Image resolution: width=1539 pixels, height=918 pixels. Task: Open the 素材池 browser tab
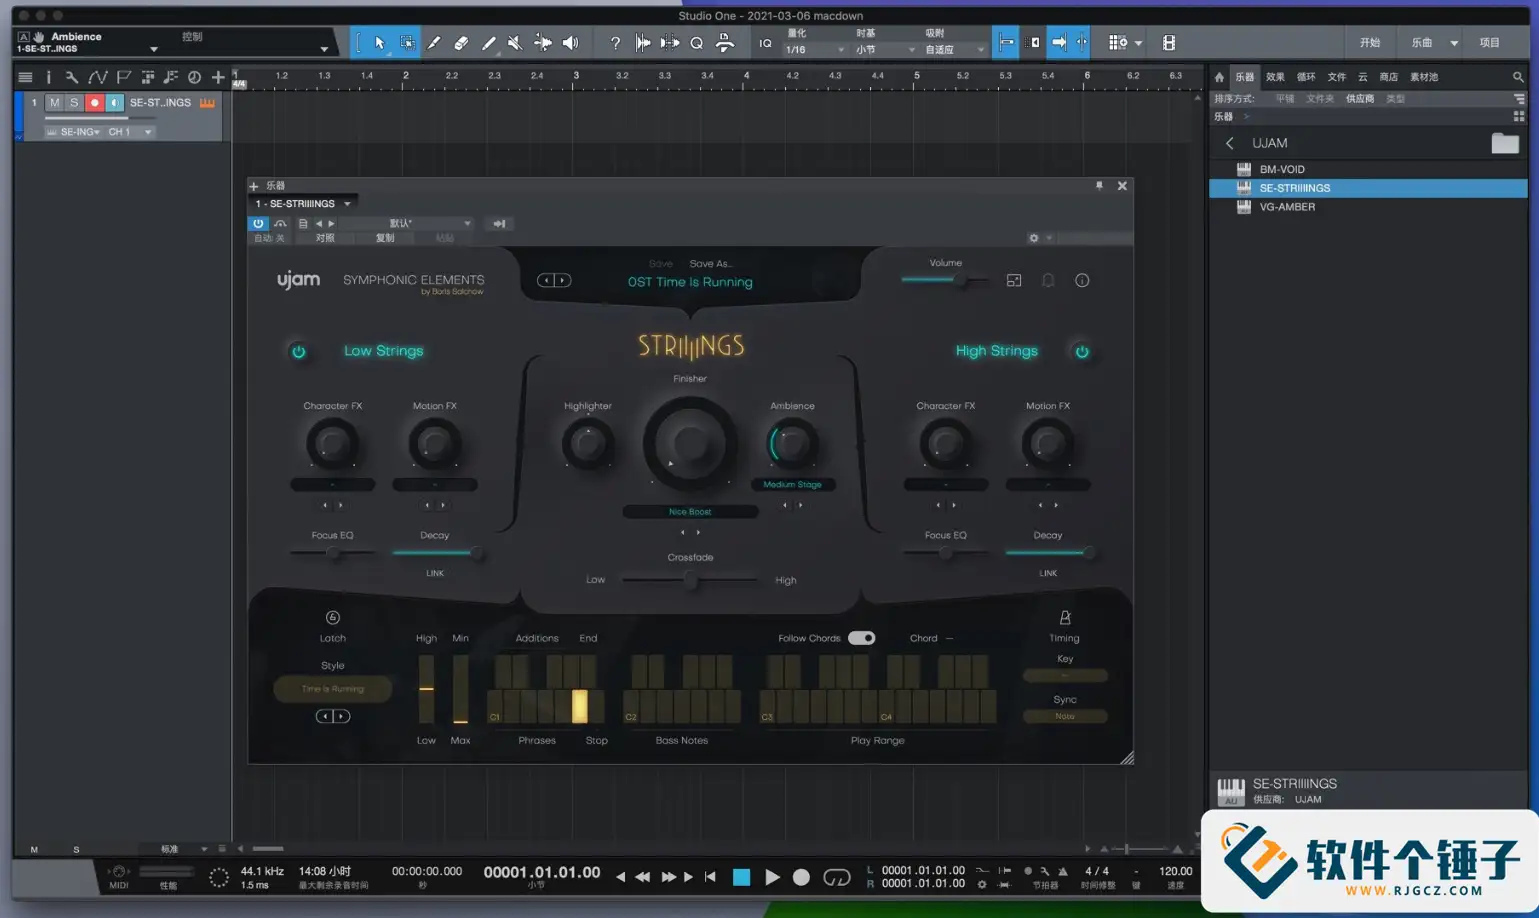pyautogui.click(x=1424, y=77)
